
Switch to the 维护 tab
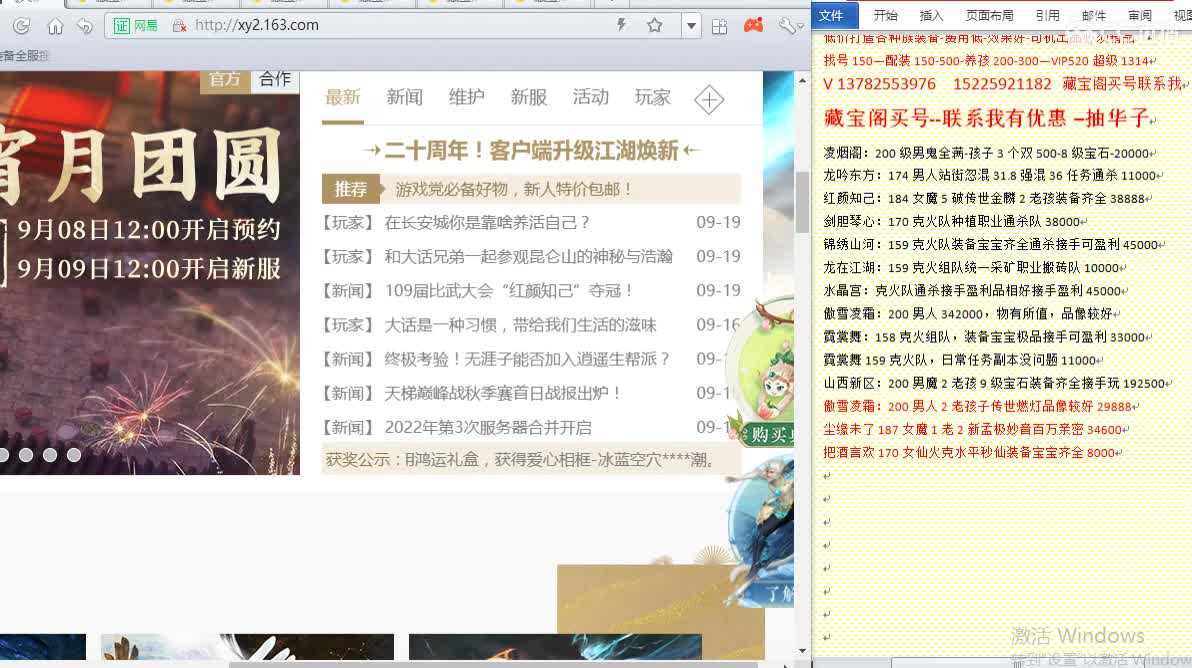pos(466,97)
